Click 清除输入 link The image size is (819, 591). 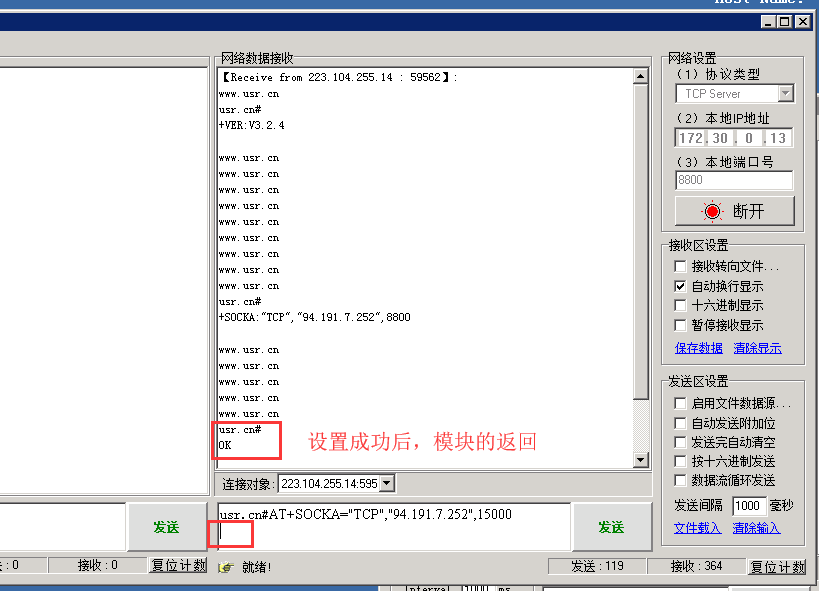pos(756,528)
